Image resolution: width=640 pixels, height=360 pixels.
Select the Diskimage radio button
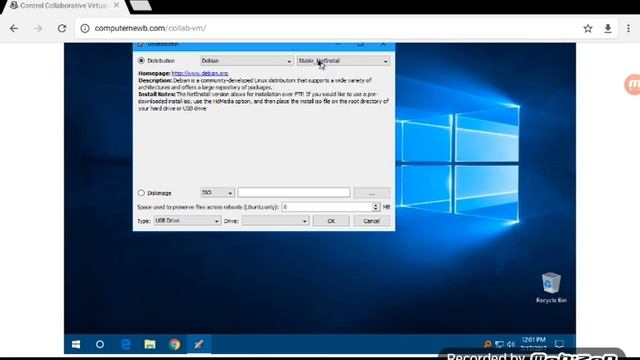point(141,193)
